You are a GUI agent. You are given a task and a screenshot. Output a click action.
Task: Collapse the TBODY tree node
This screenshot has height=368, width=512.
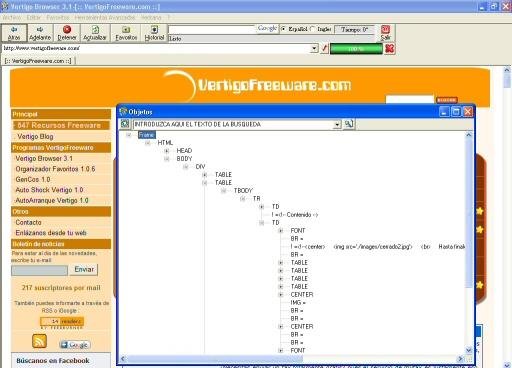coord(224,191)
